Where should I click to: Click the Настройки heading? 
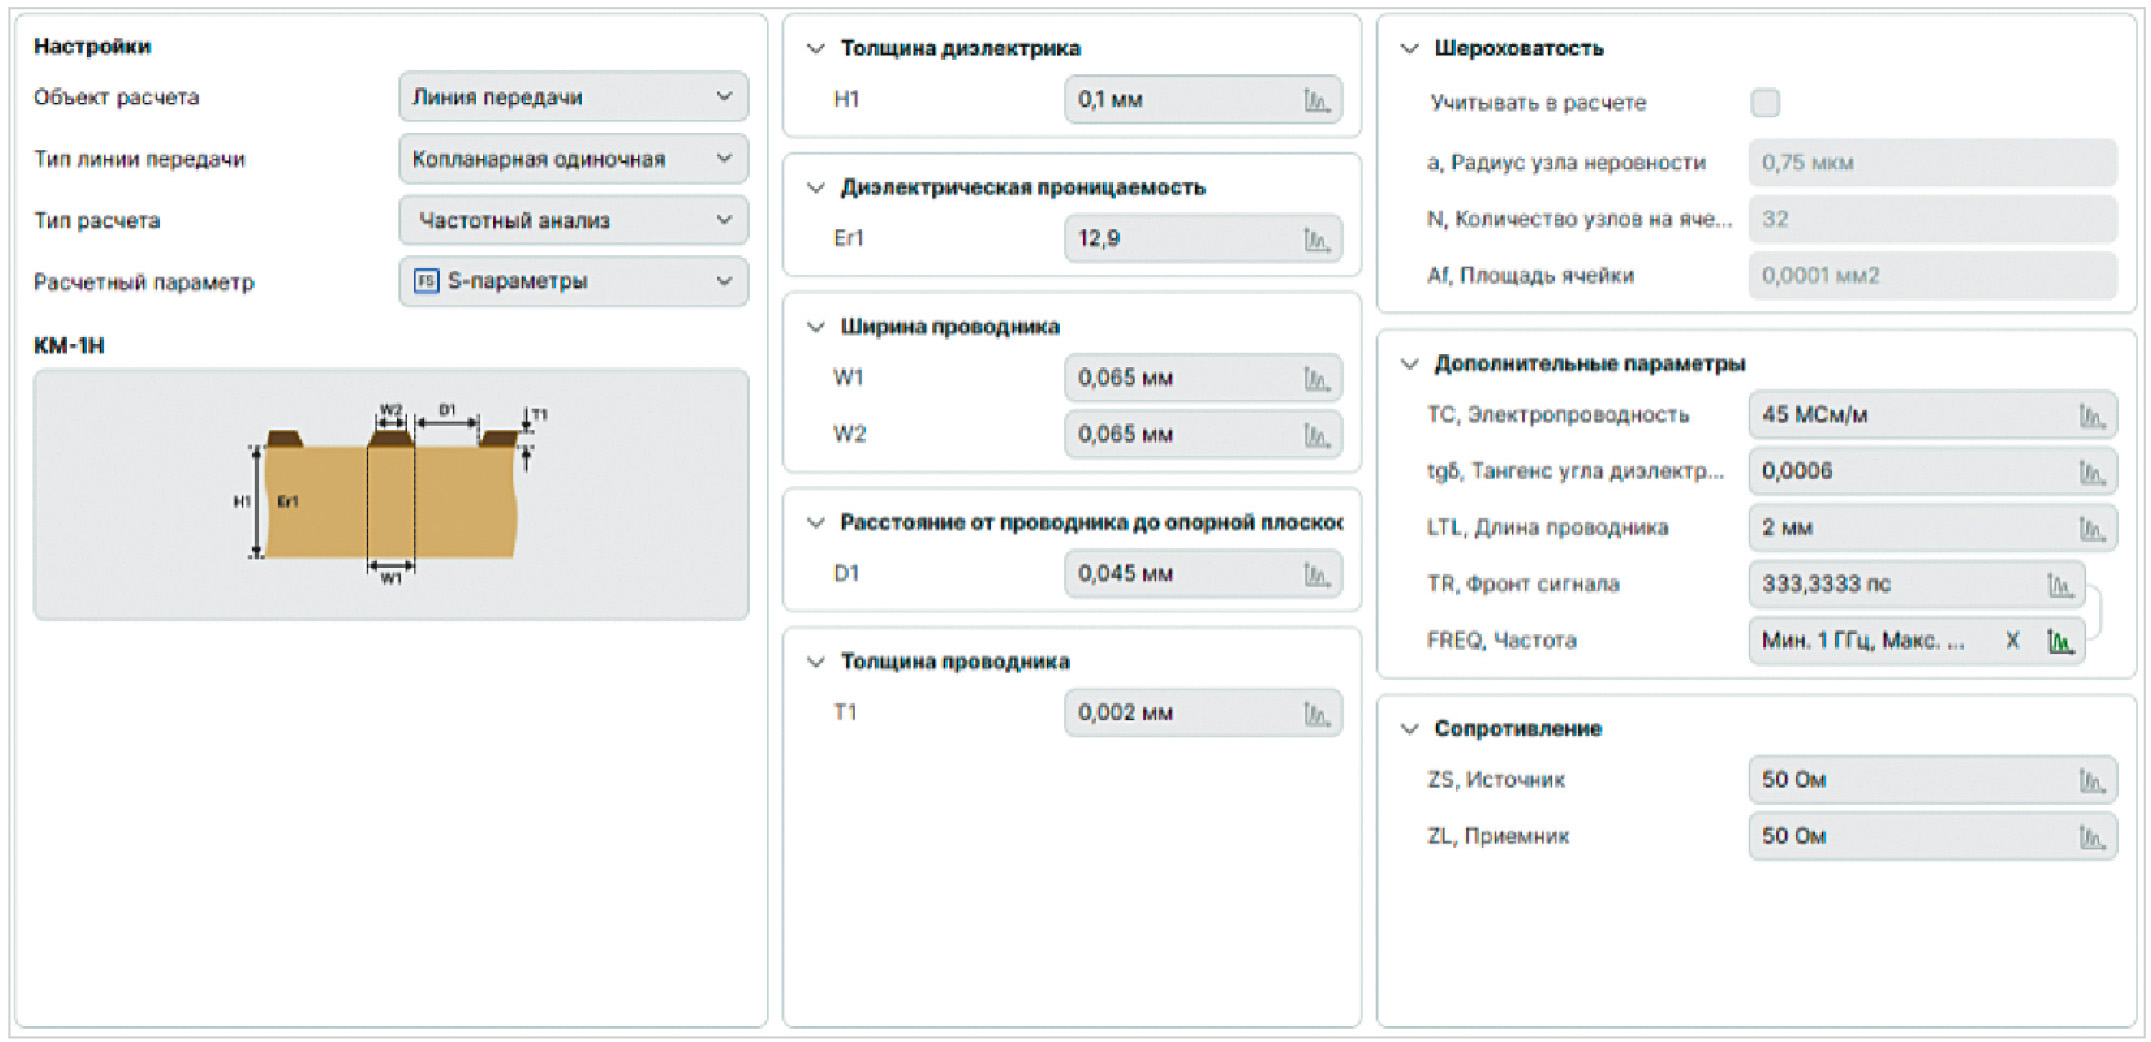click(92, 46)
